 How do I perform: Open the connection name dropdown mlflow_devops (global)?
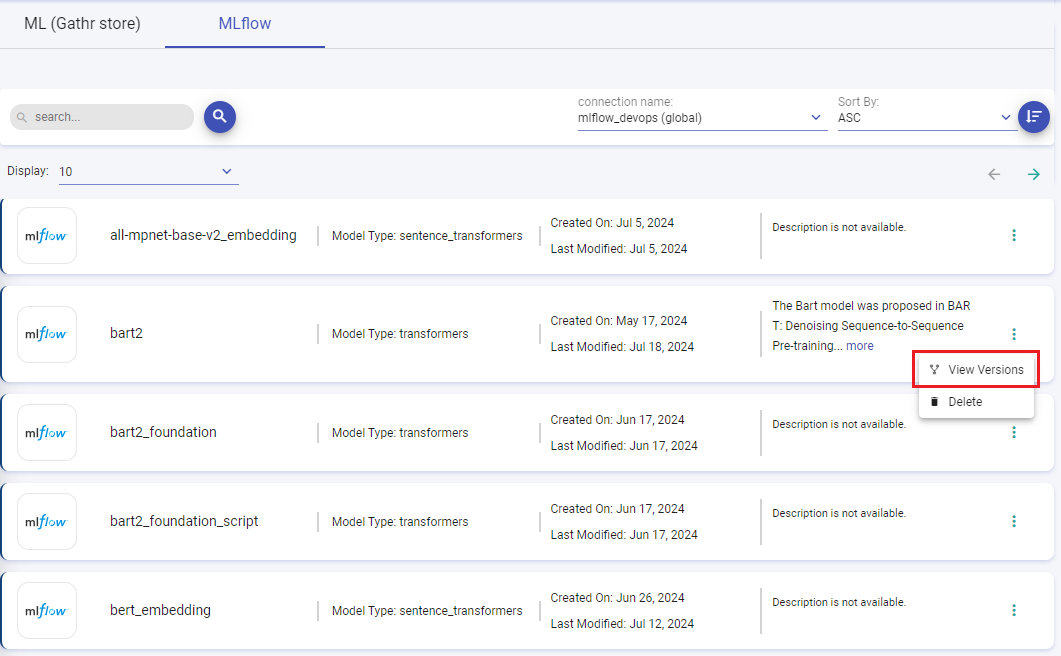[x=702, y=118]
